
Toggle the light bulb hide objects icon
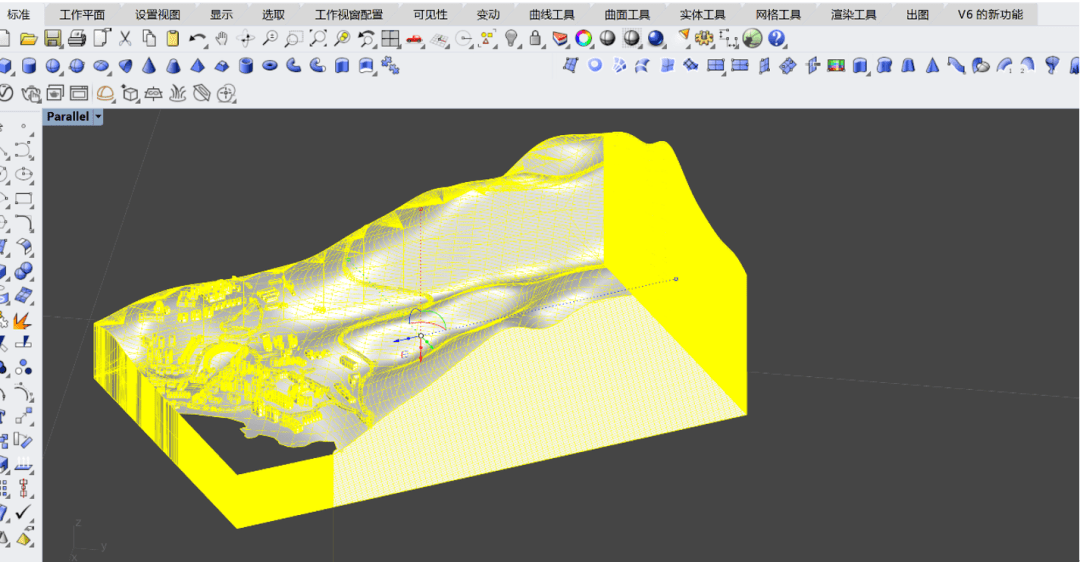click(x=512, y=39)
